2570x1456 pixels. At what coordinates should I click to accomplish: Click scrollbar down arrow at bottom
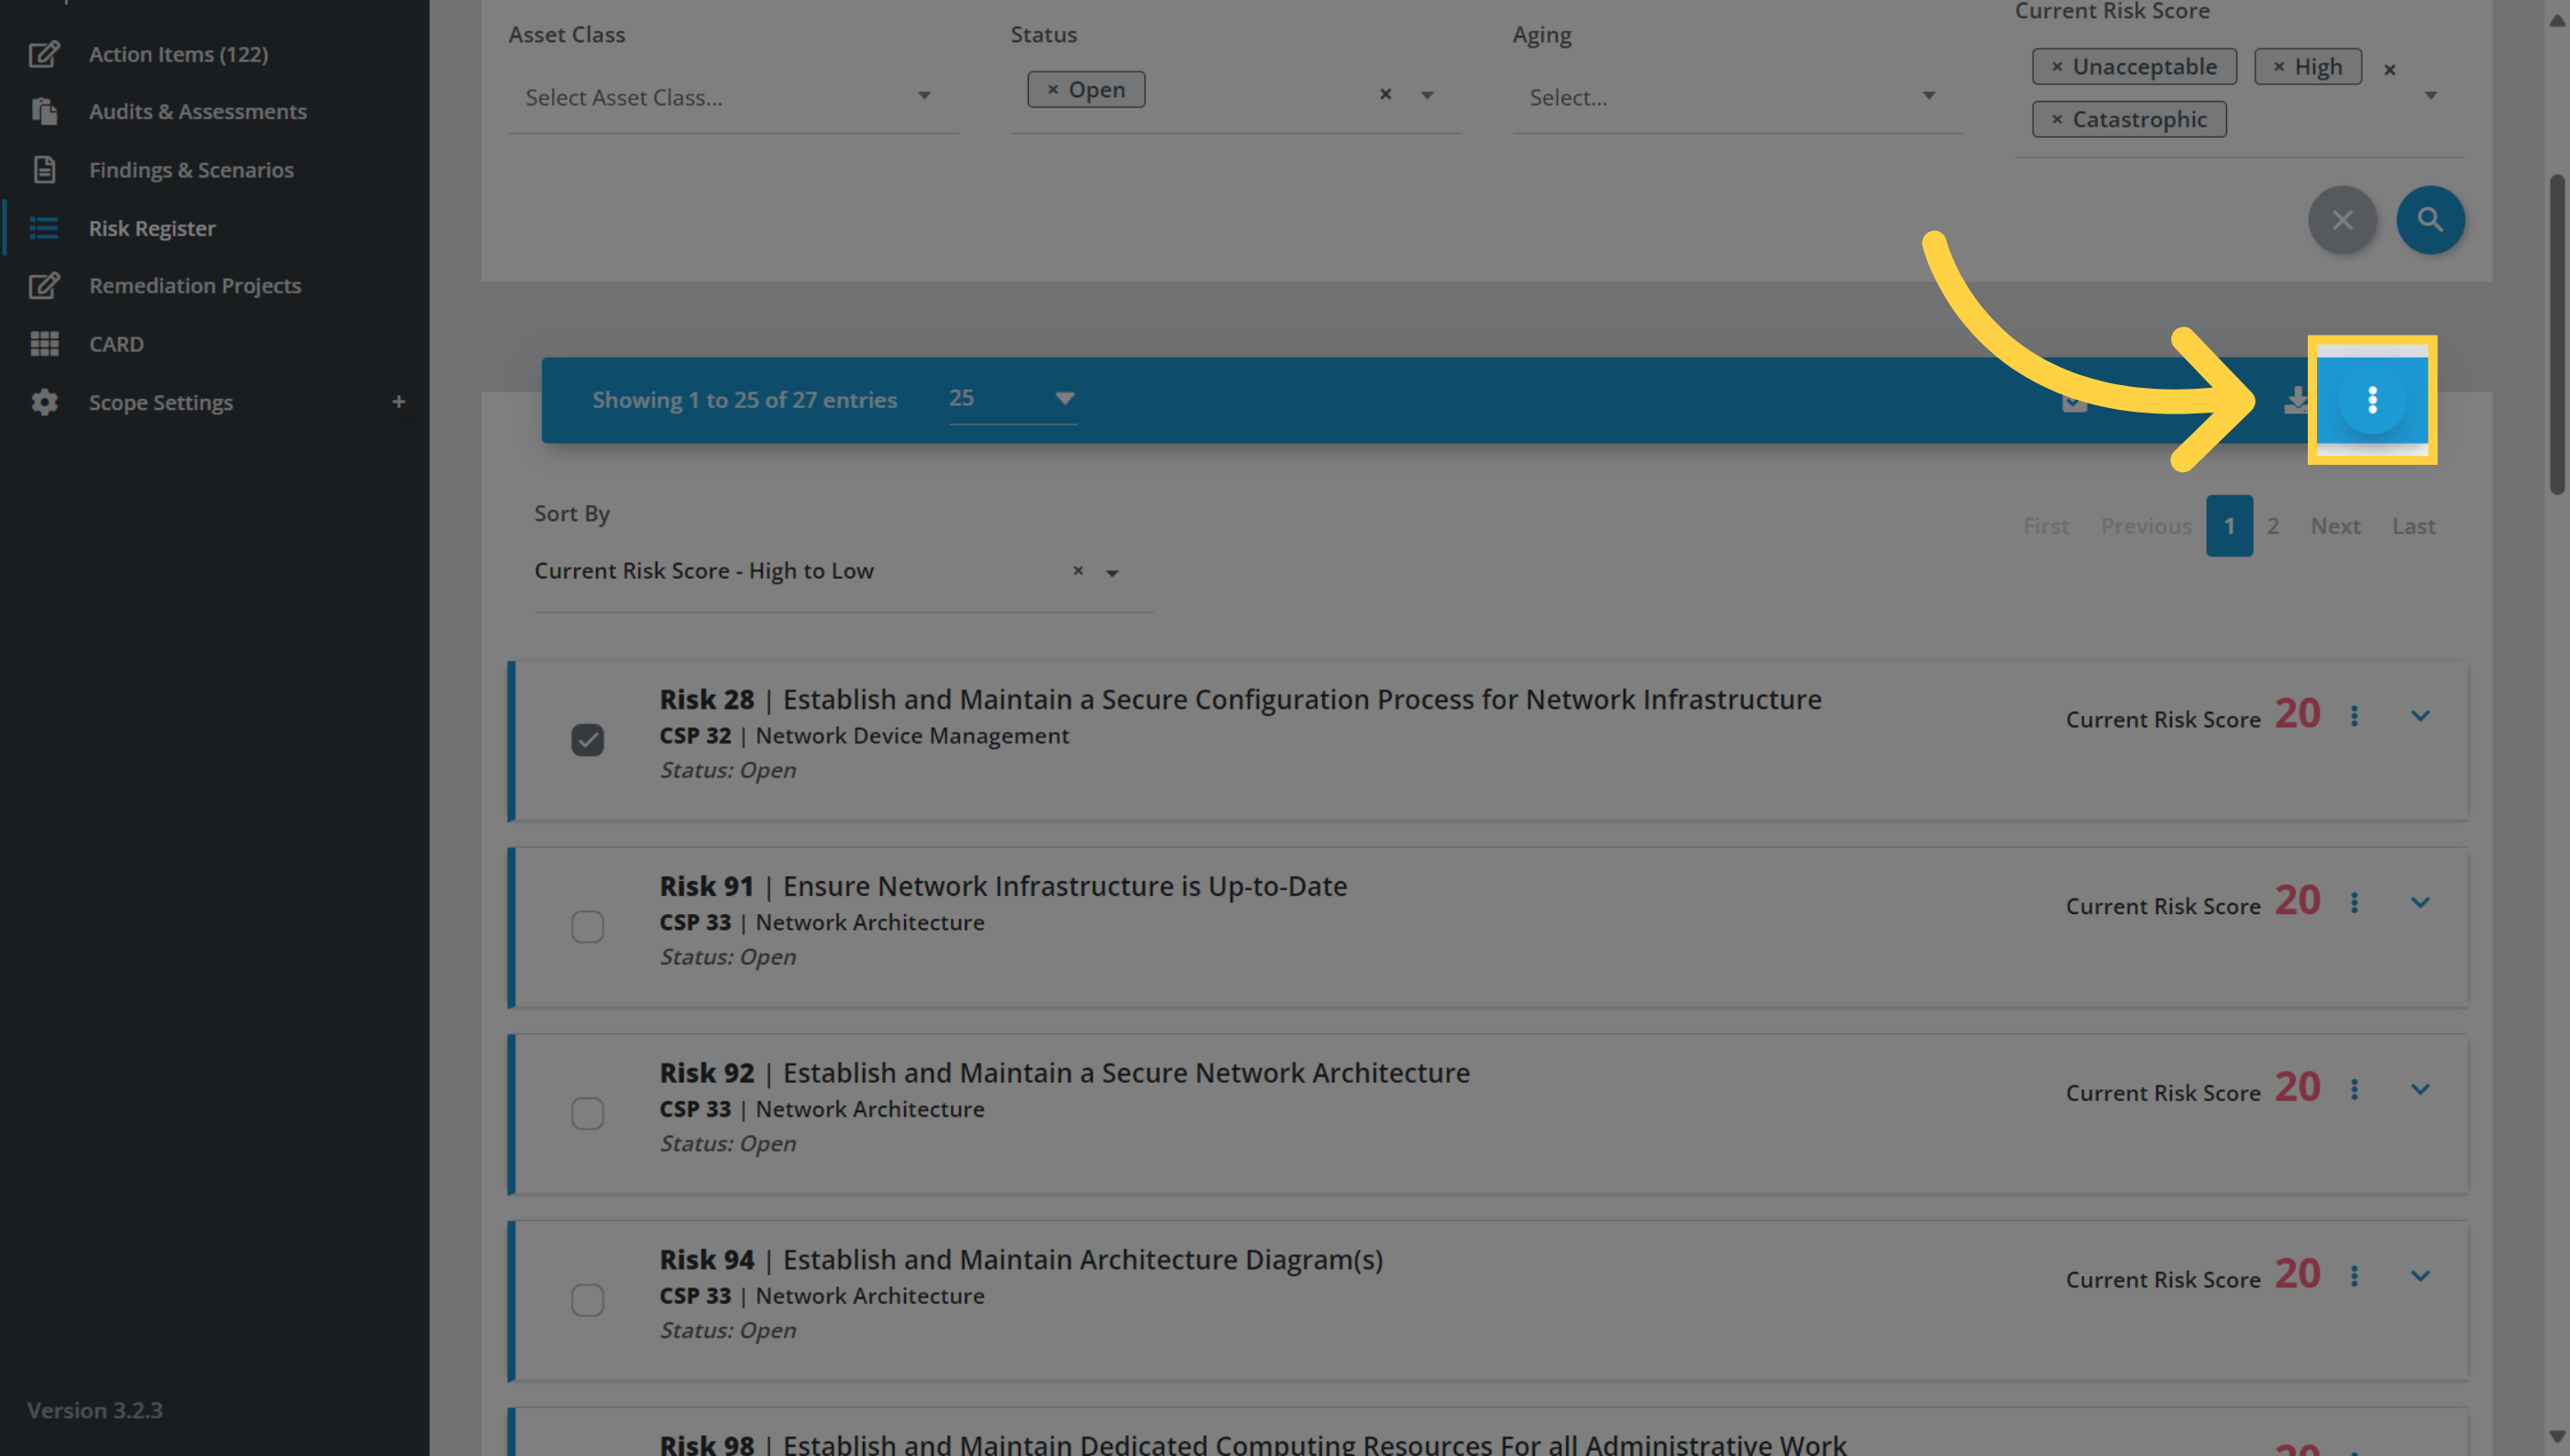coord(2557,1437)
